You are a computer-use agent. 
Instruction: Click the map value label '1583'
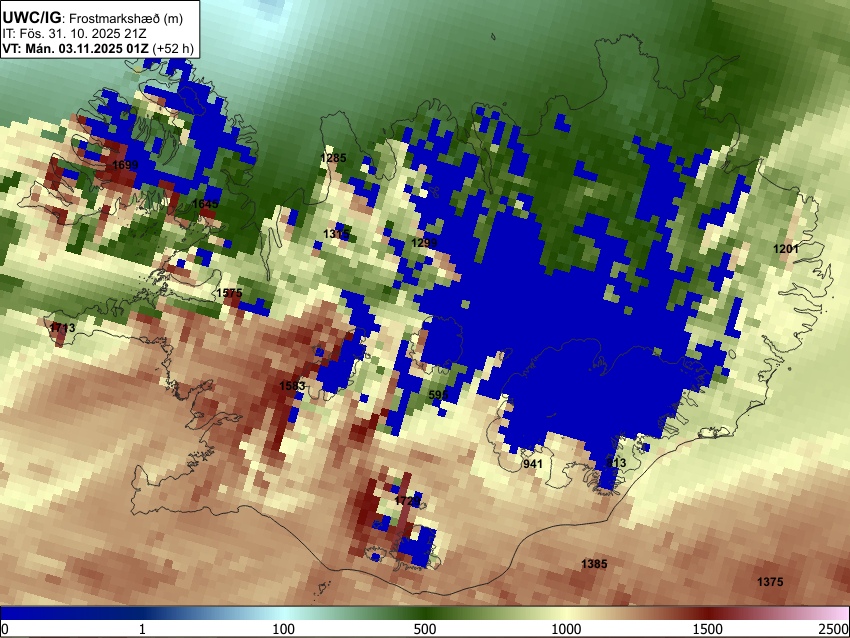point(292,386)
